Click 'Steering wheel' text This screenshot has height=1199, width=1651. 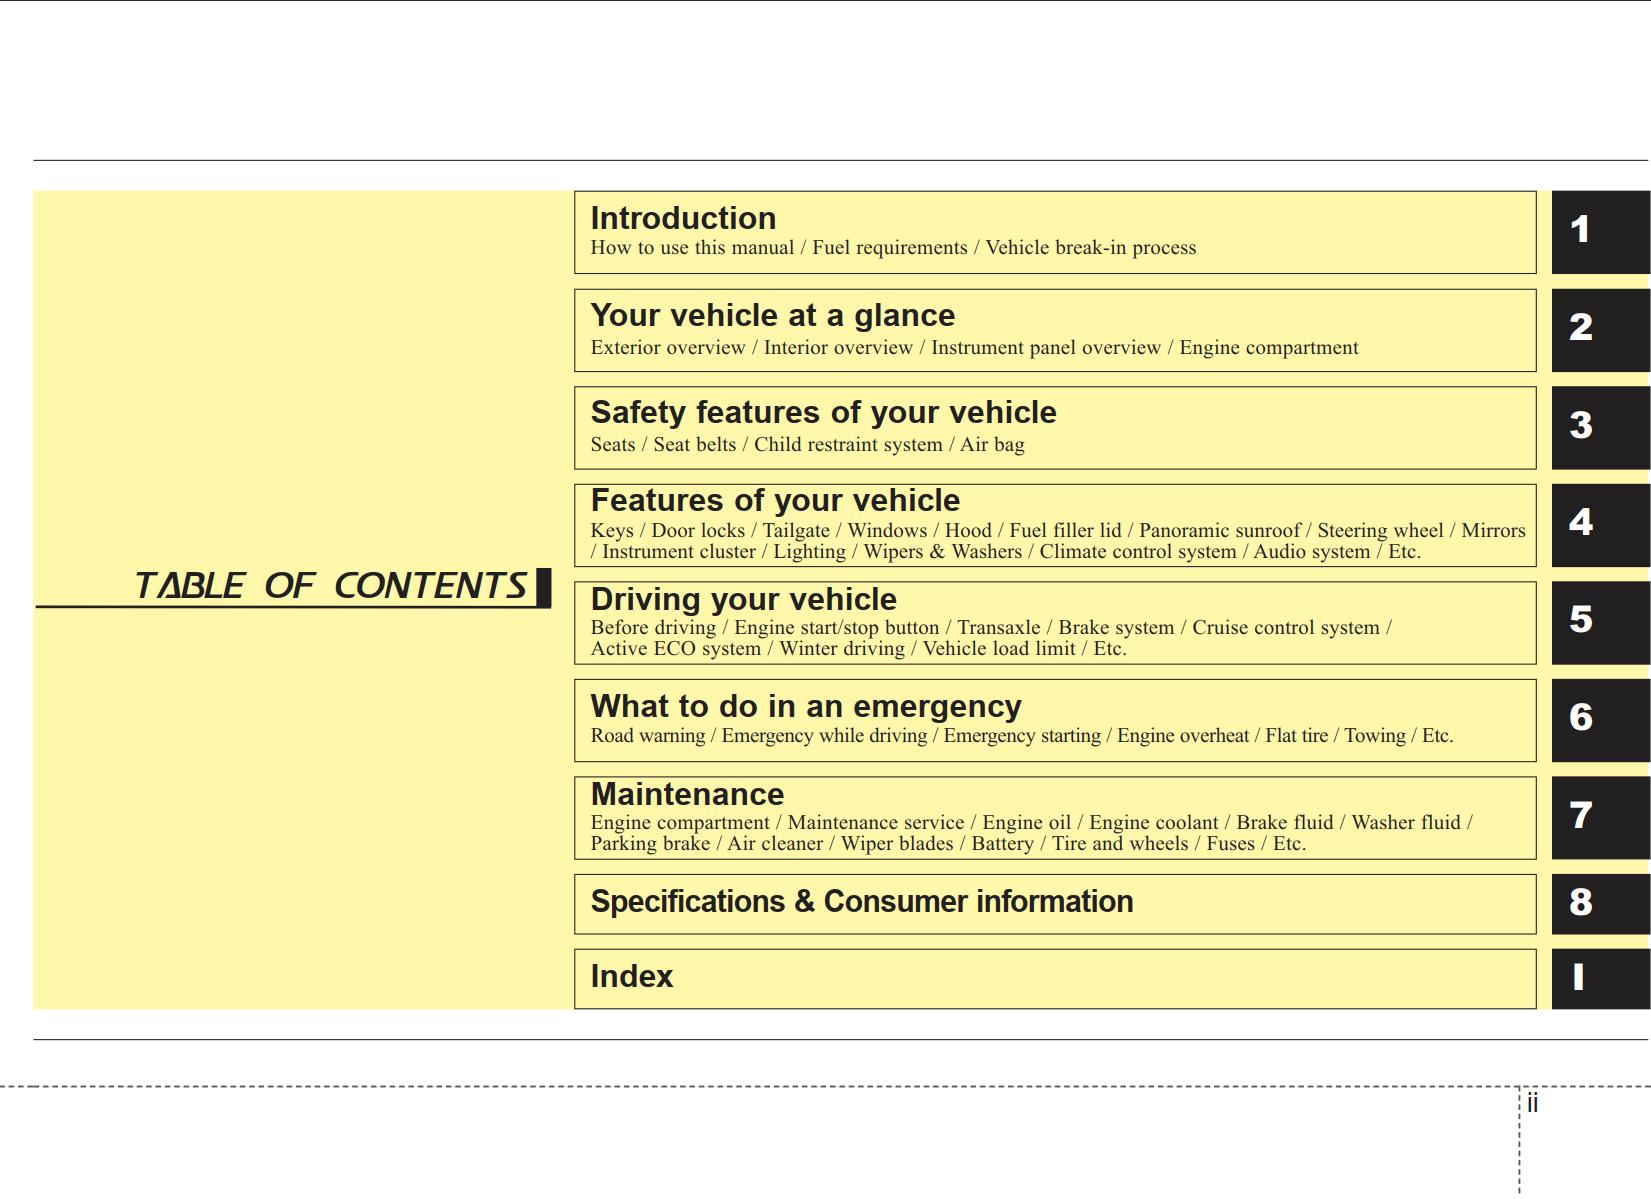1380,531
